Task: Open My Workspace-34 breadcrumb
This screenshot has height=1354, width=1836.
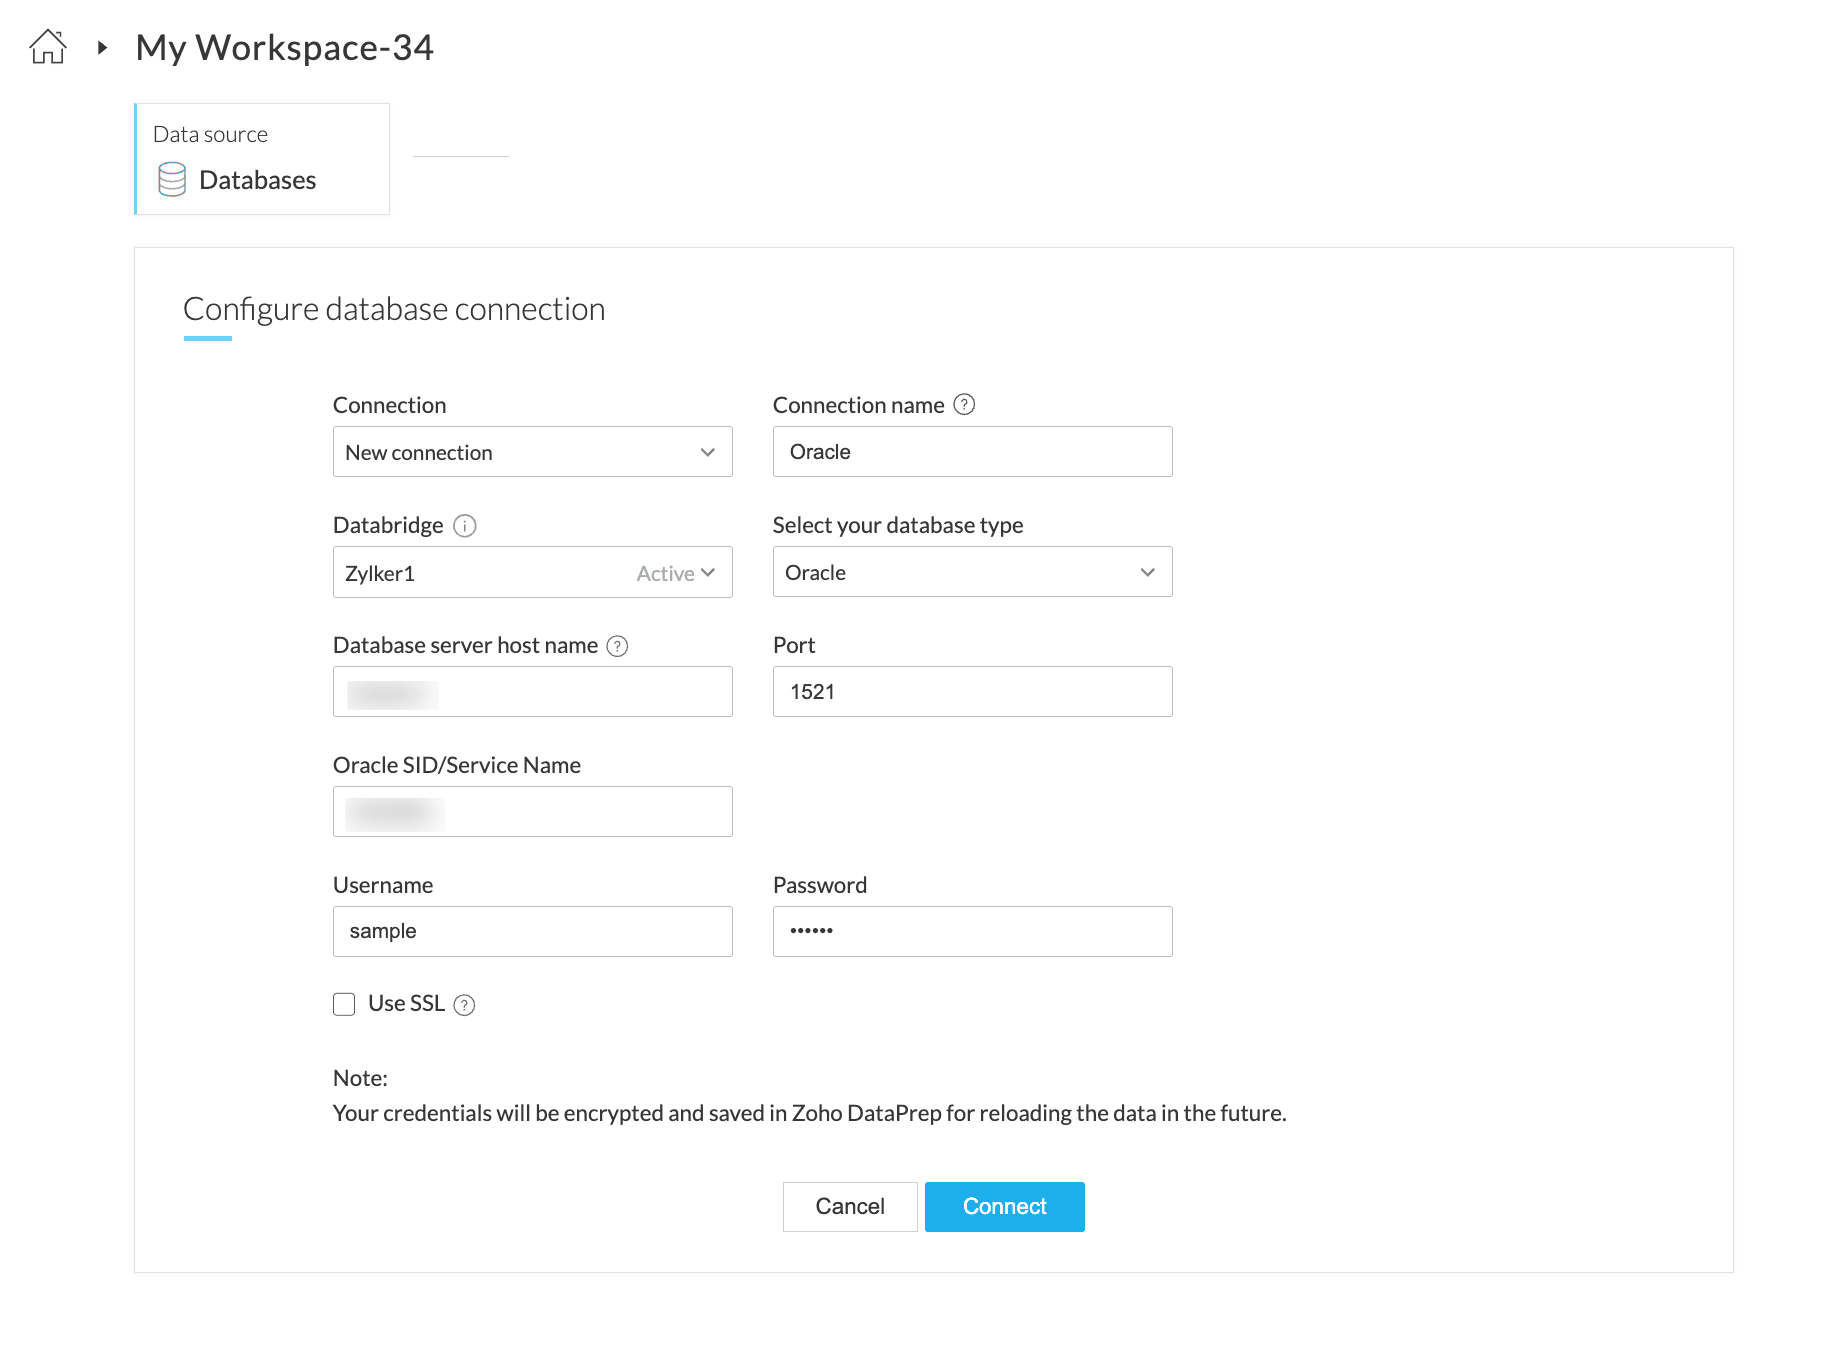Action: [284, 47]
